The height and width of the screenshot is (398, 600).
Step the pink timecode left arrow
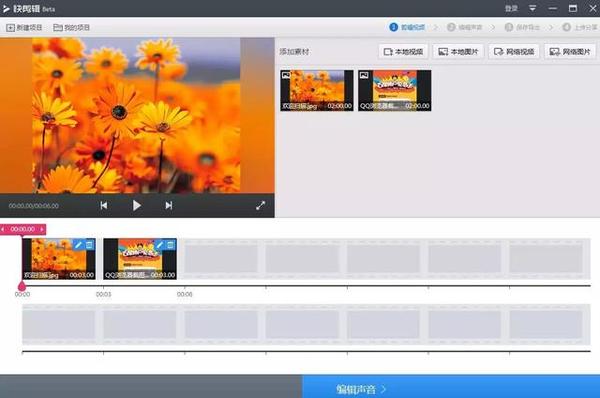click(x=3, y=229)
